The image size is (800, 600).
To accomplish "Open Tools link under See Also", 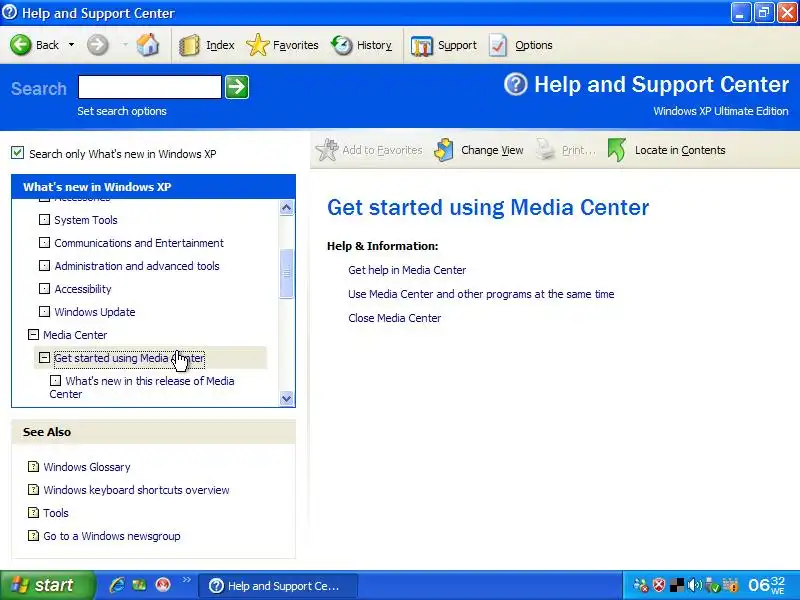I will pos(56,513).
